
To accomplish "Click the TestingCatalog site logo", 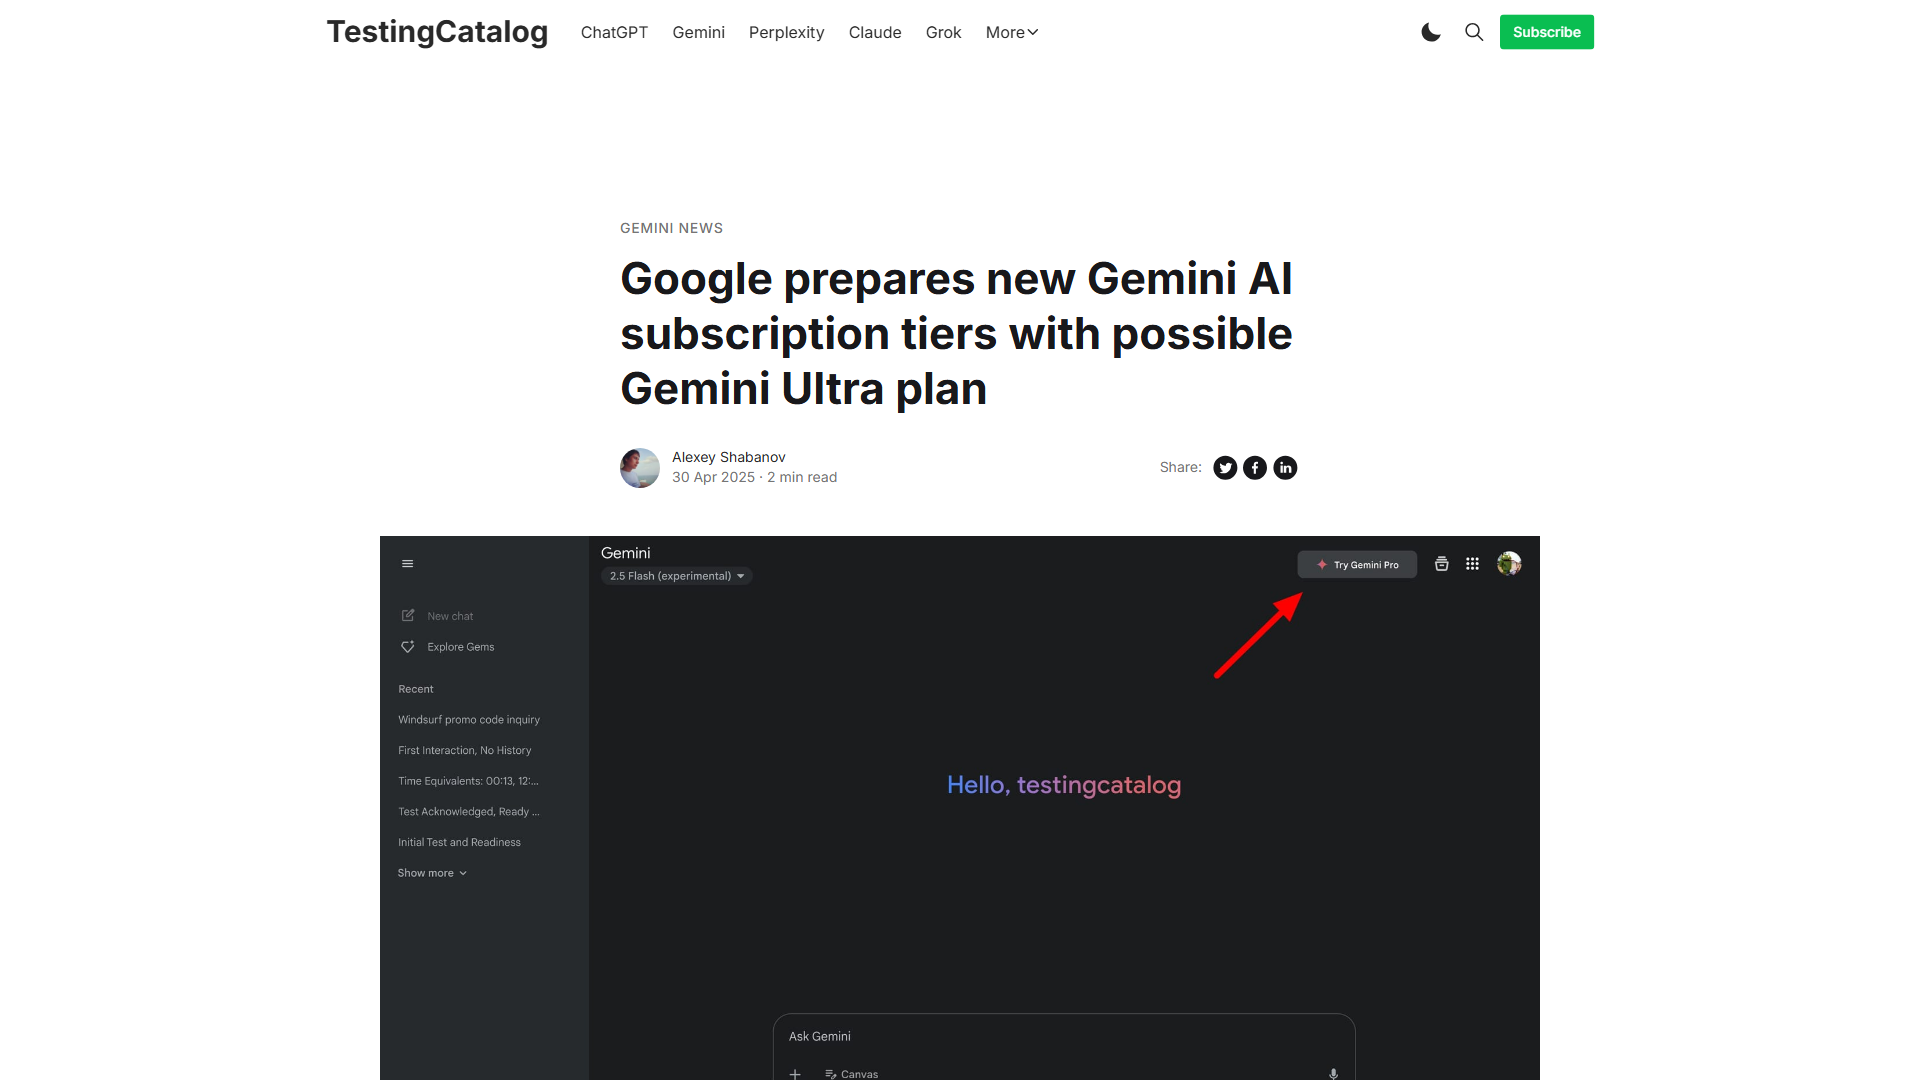I will click(437, 32).
